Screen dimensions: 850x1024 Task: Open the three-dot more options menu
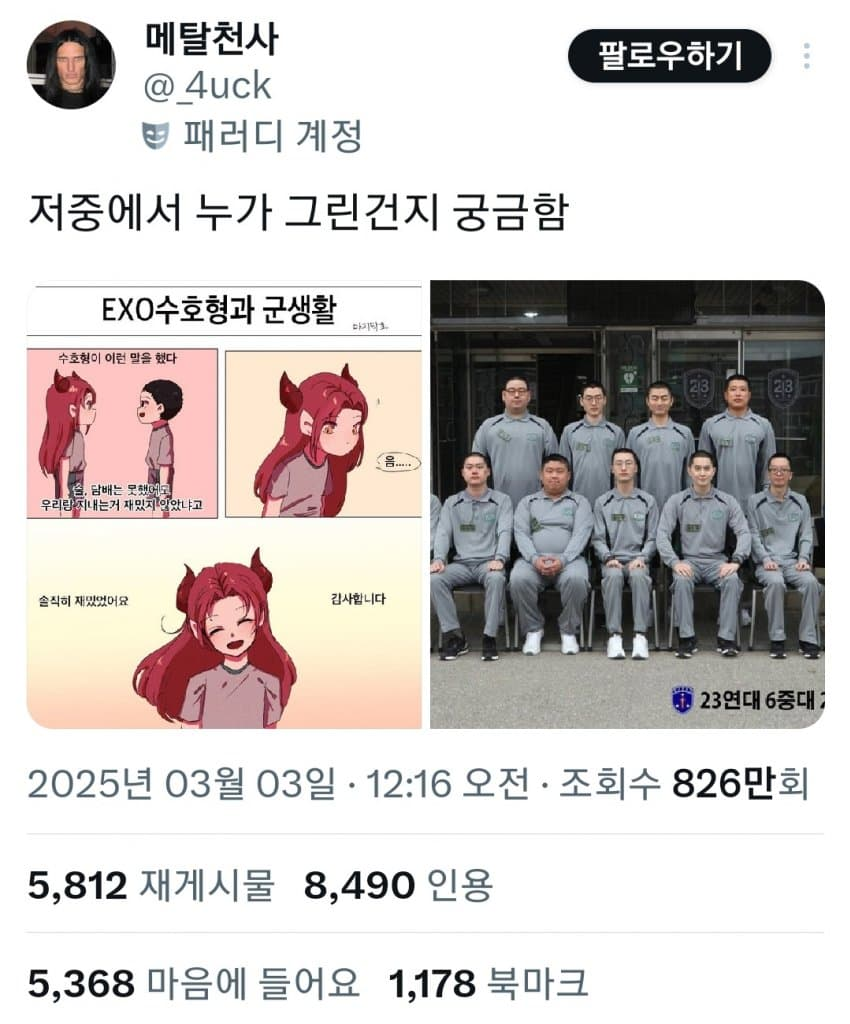click(807, 56)
